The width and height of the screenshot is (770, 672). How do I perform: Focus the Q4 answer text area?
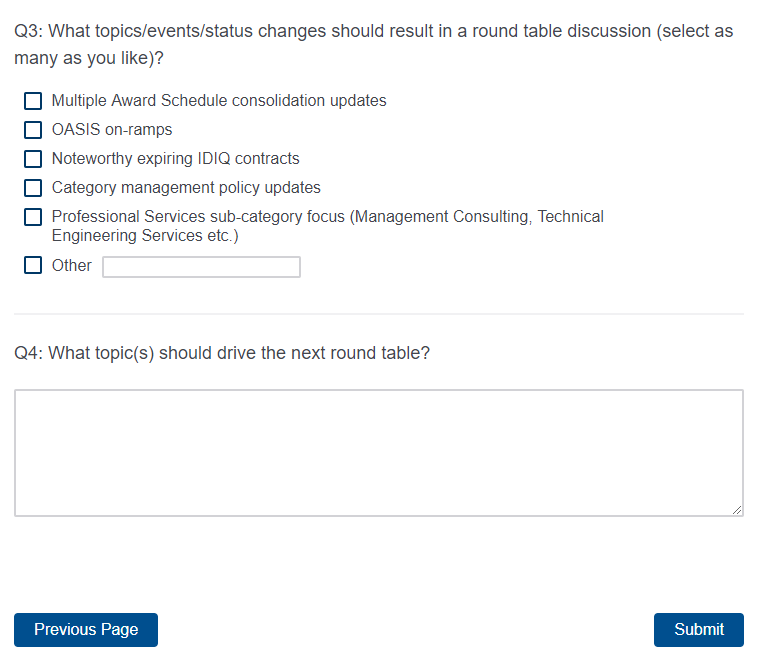[x=378, y=453]
